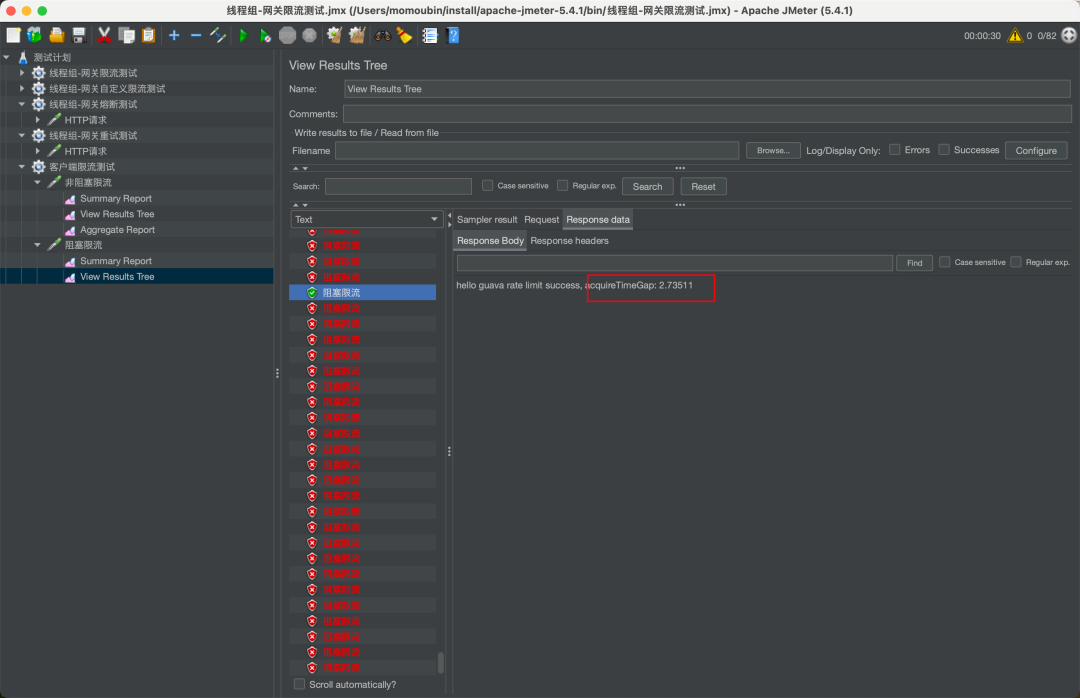The width and height of the screenshot is (1080, 698).
Task: Collapse 线程组-网关熔断测试 tree node
Action: (22, 104)
